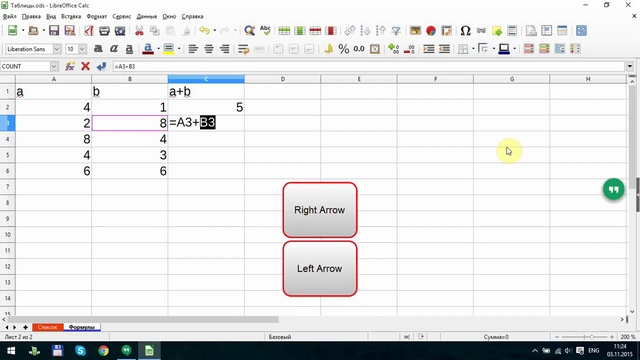Click the New spreadsheet icon
Viewport: 640px width, 360px height.
(x=13, y=31)
